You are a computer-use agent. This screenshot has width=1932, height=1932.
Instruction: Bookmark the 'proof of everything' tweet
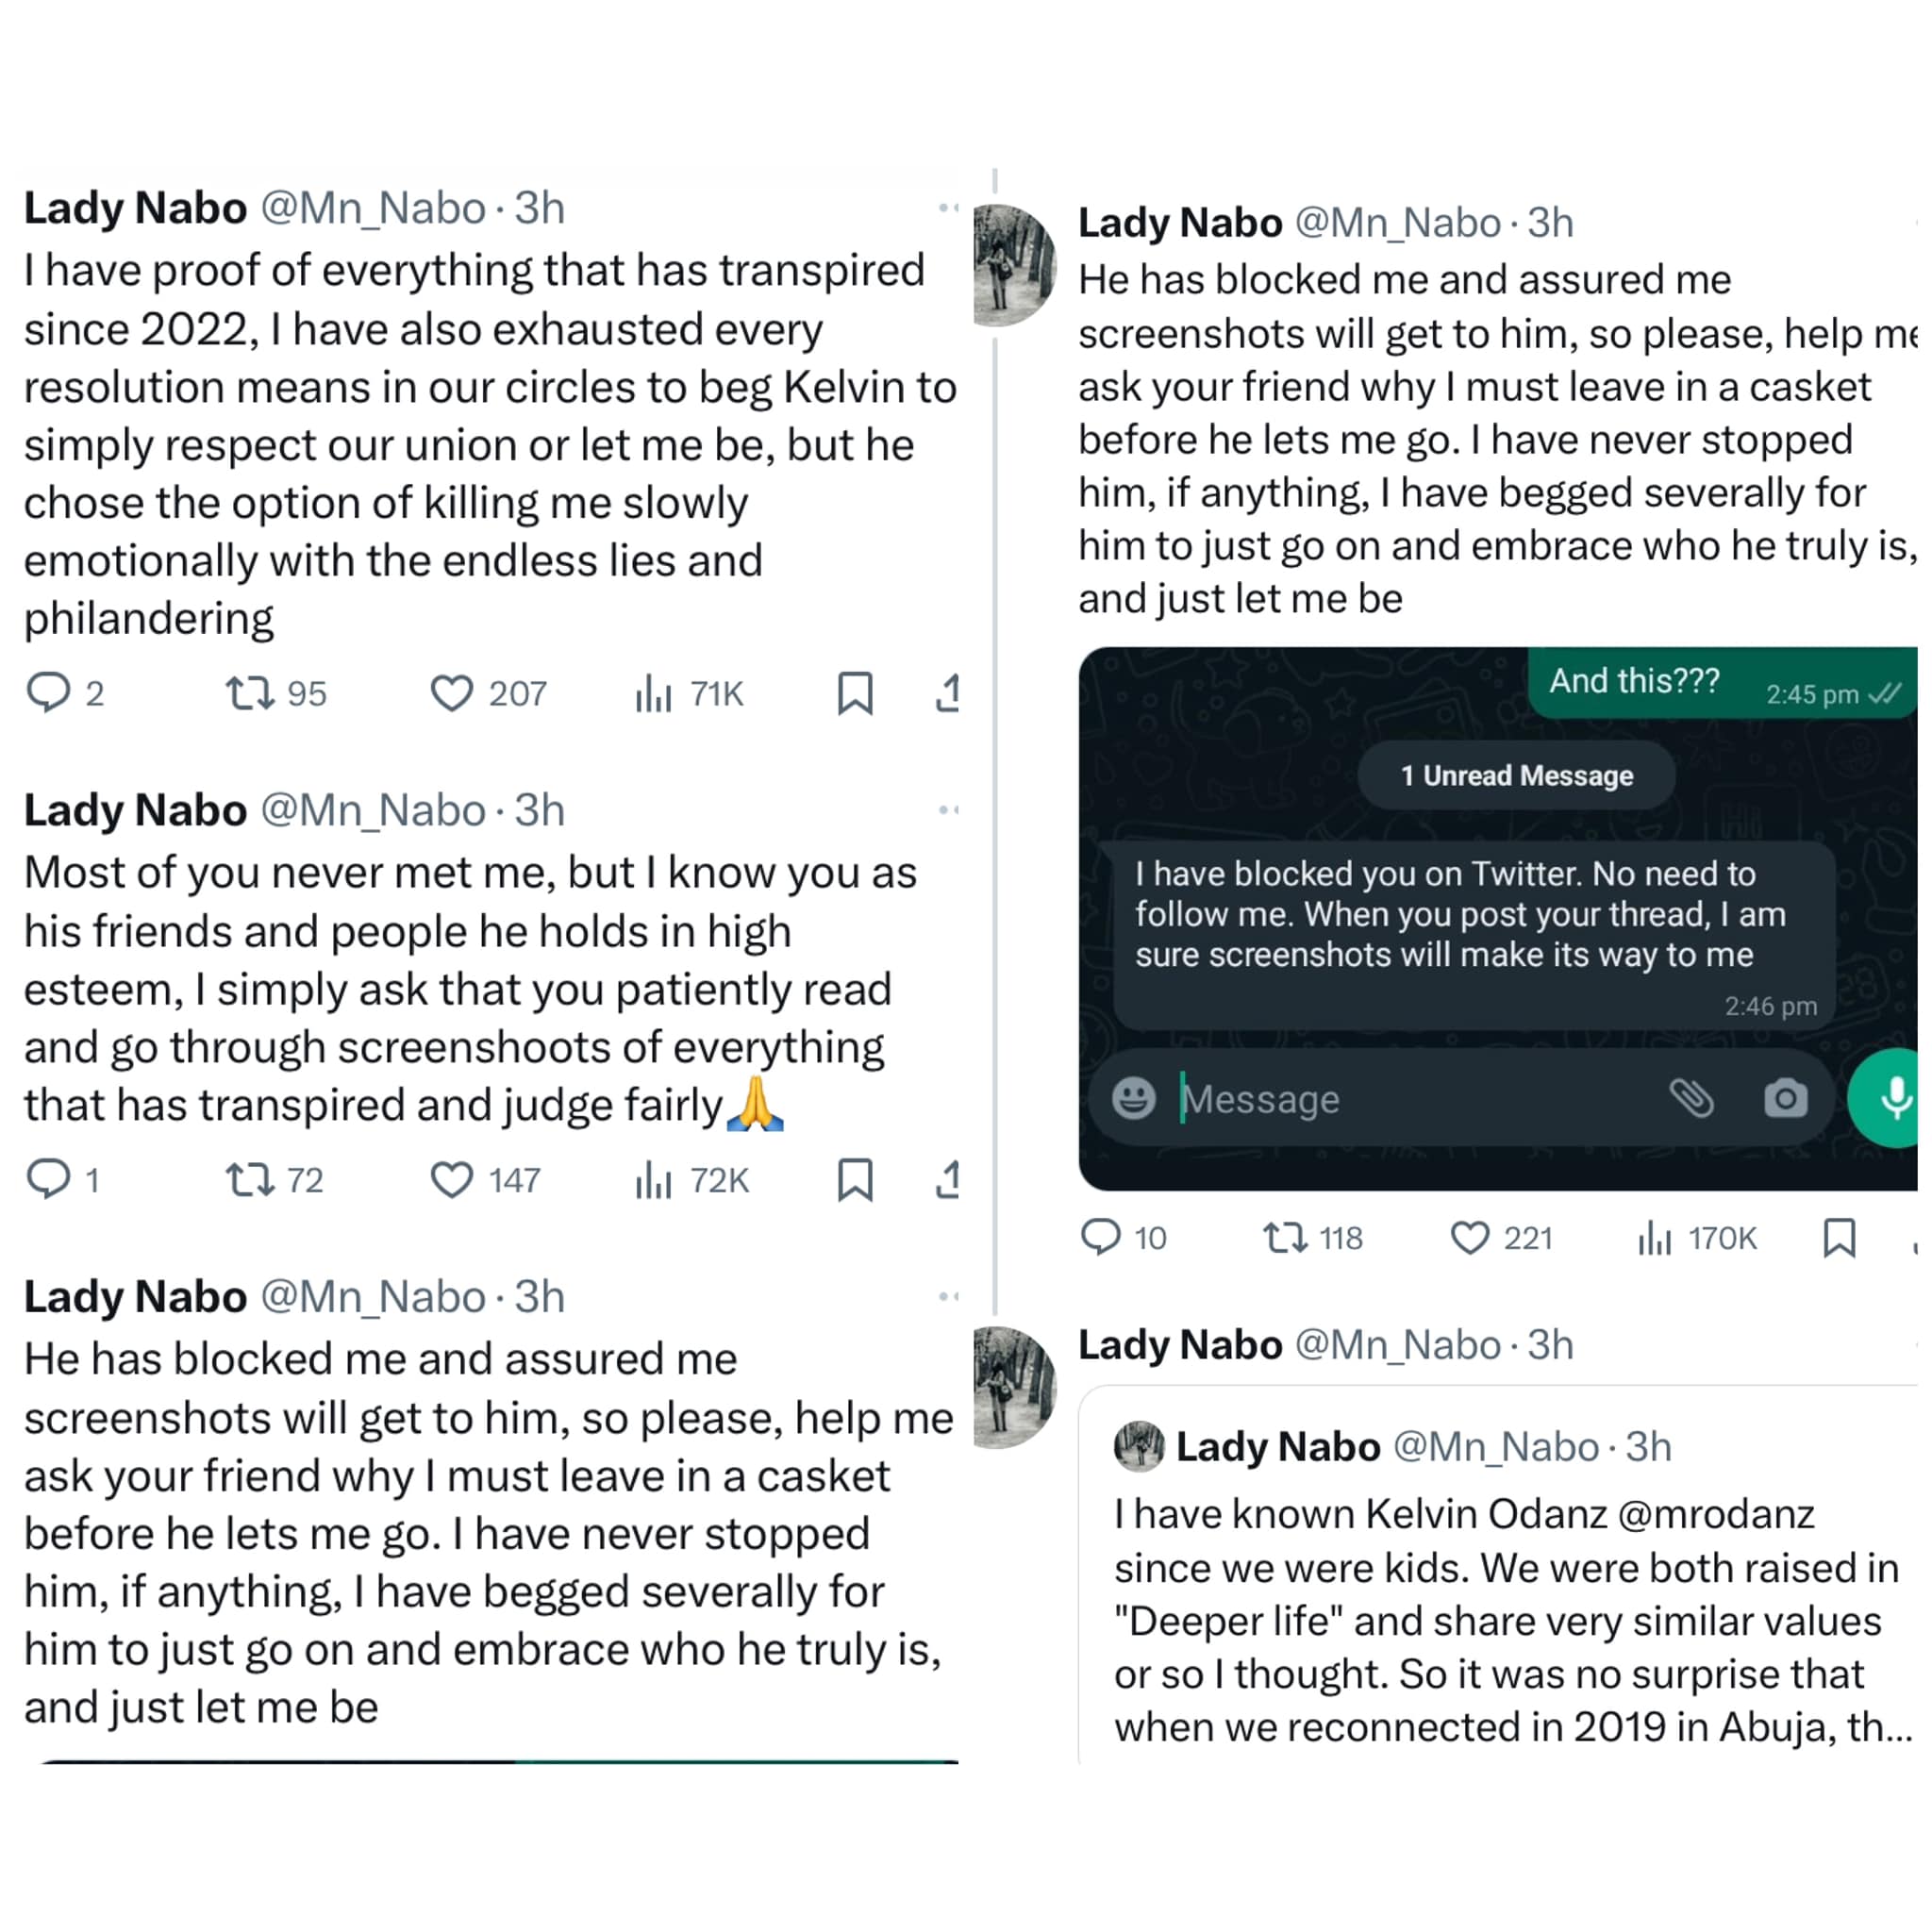[x=855, y=692]
